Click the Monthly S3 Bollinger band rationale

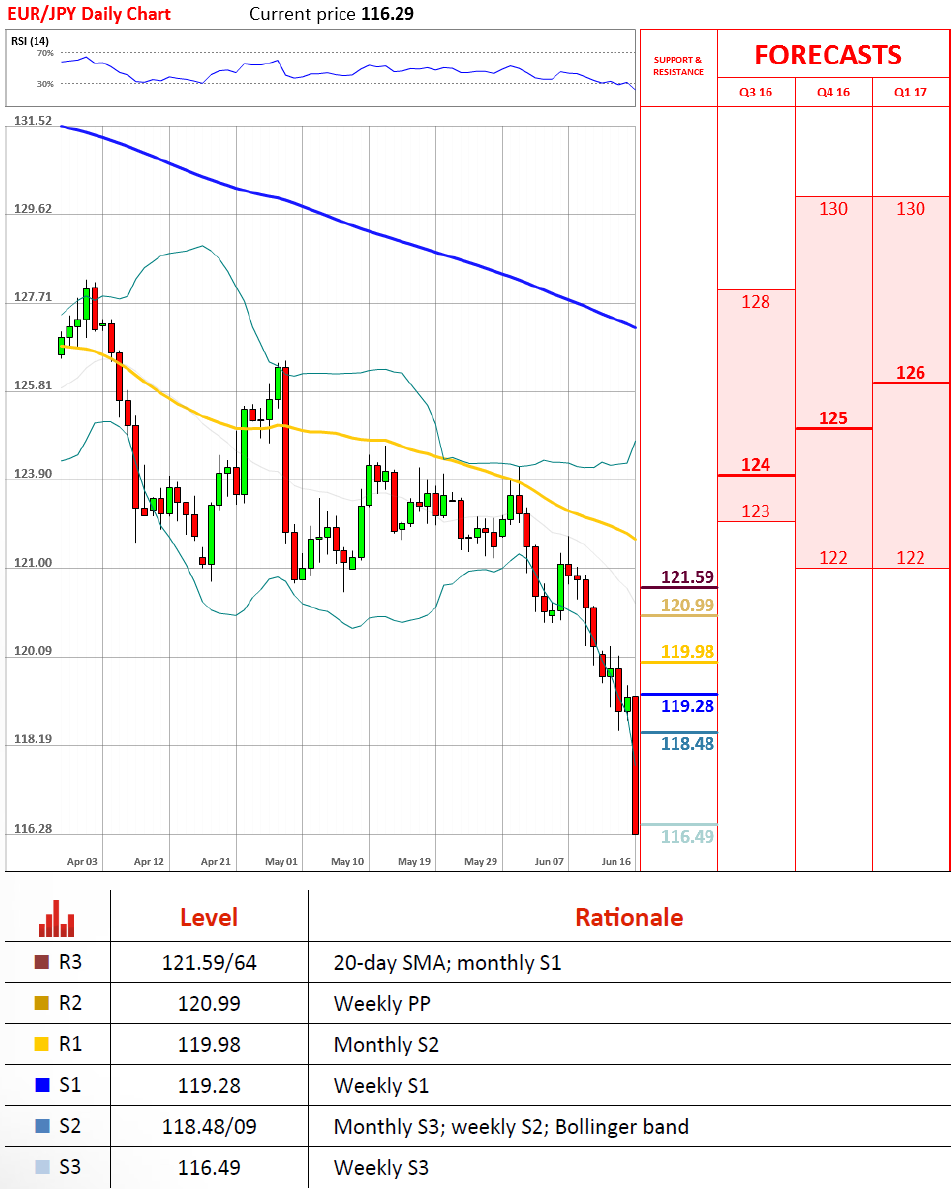point(511,1127)
